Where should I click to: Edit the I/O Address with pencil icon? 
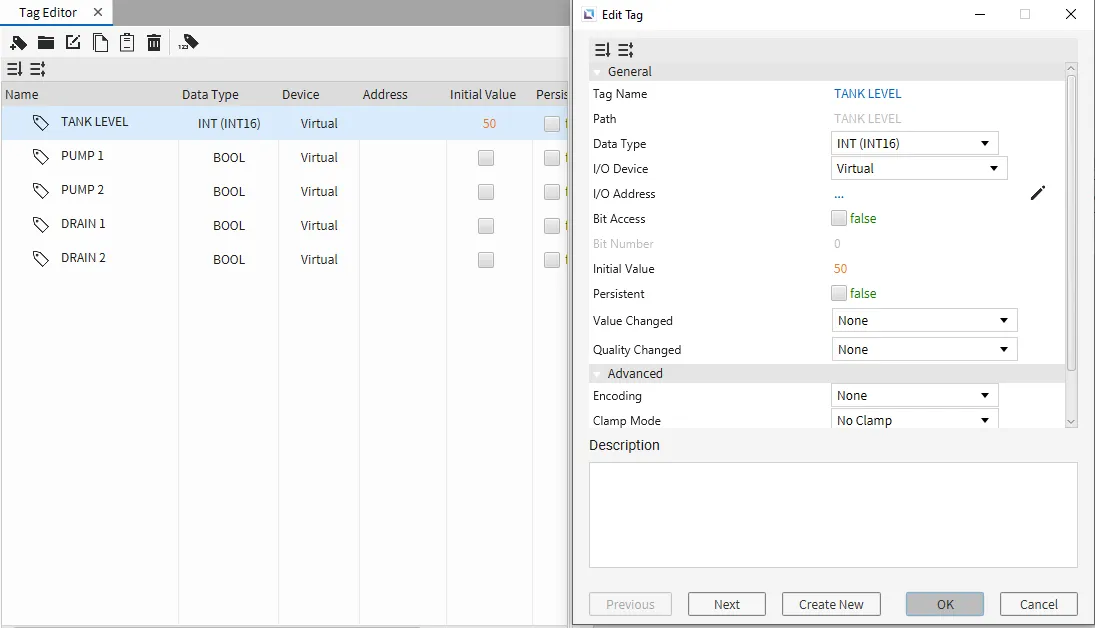point(1038,193)
